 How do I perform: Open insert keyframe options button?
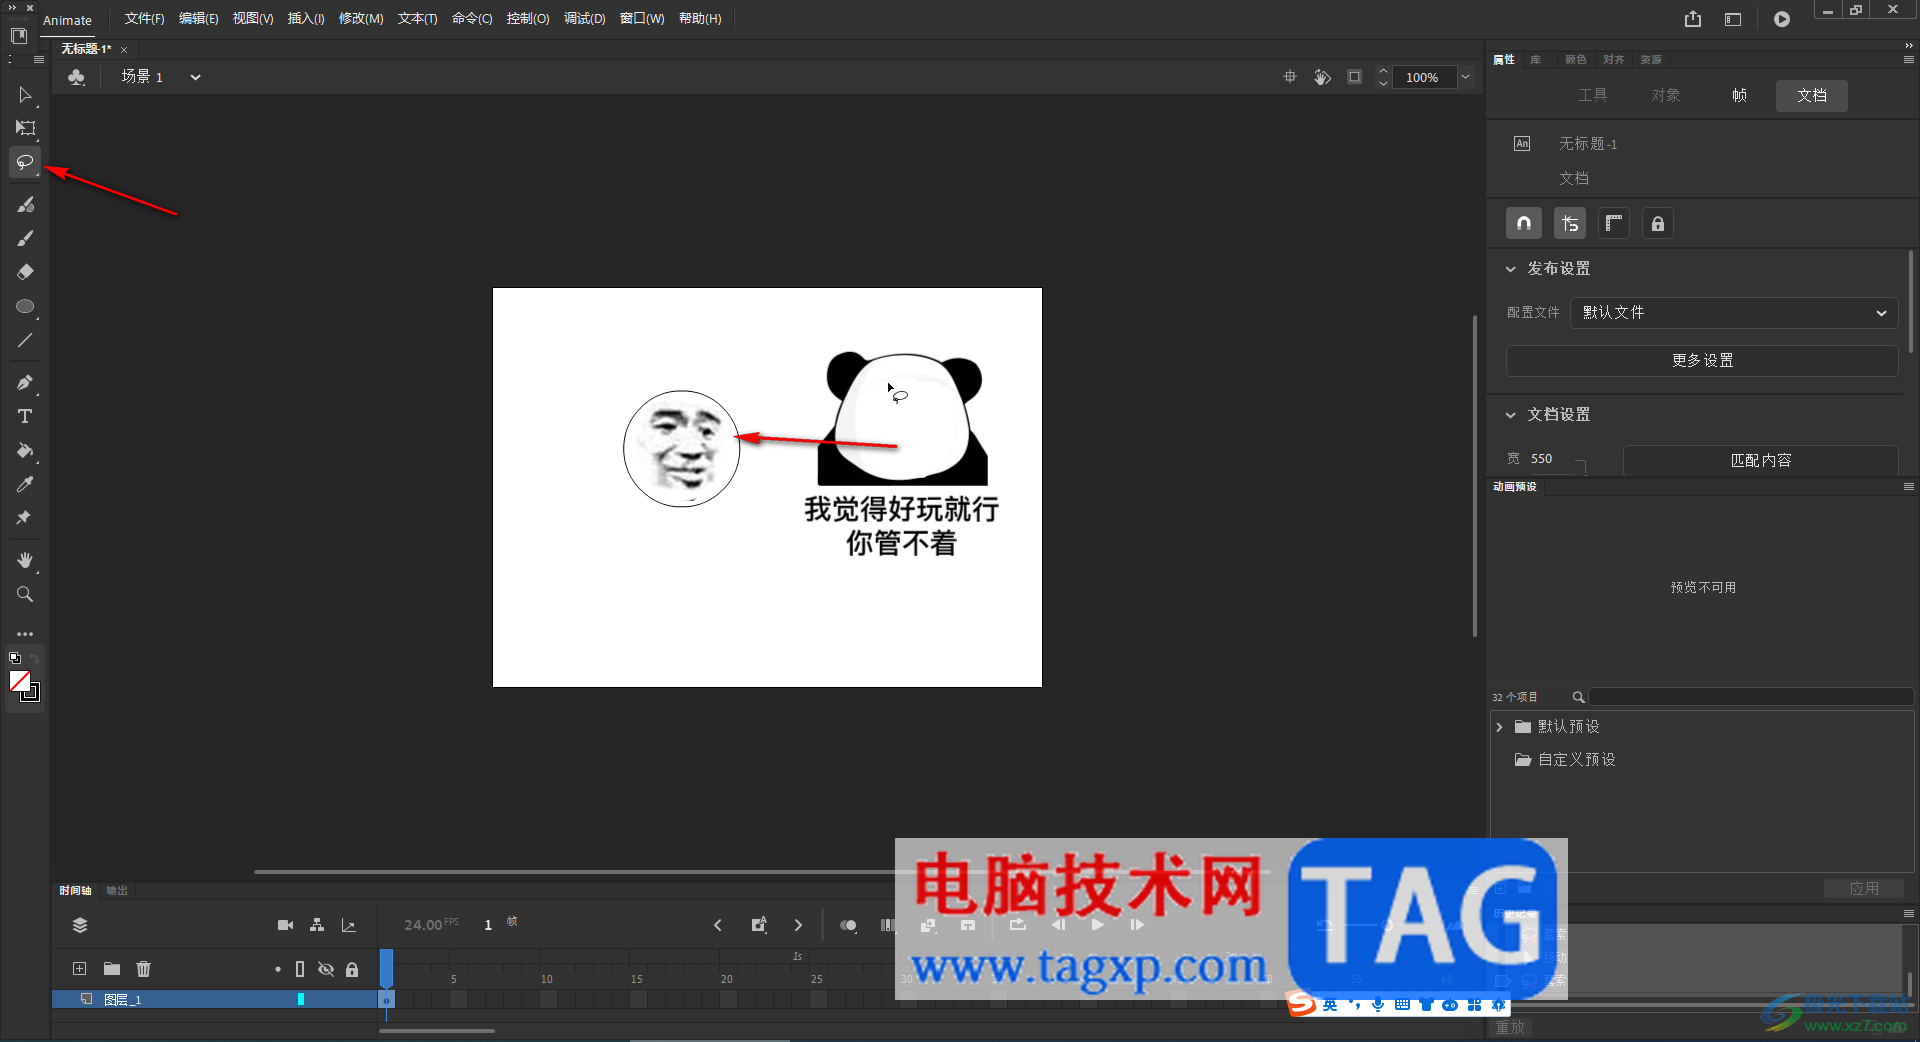pyautogui.click(x=759, y=925)
